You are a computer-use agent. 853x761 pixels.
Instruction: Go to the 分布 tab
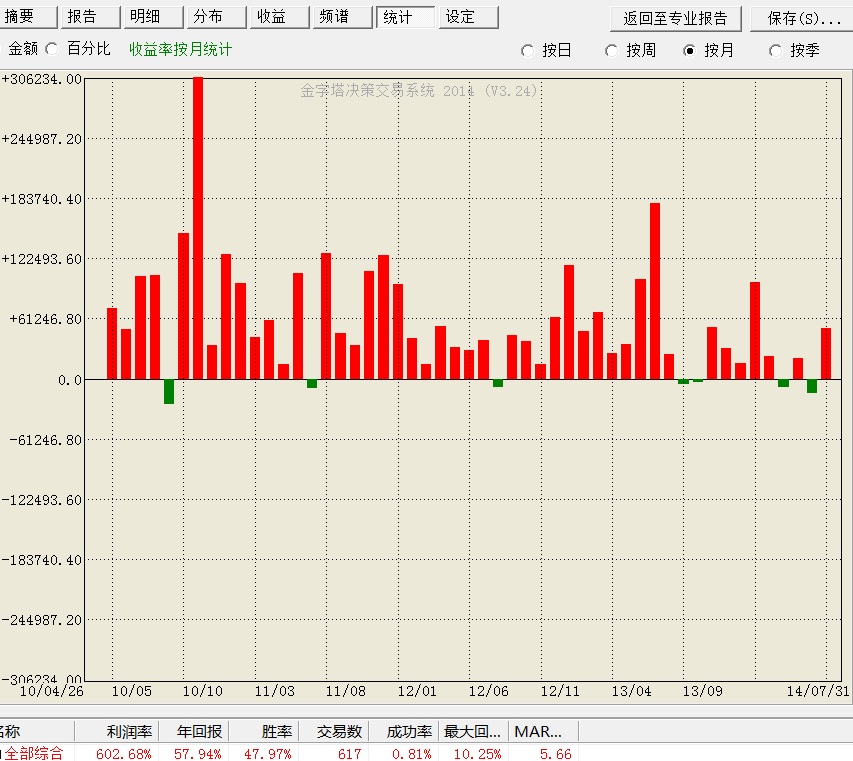[216, 17]
